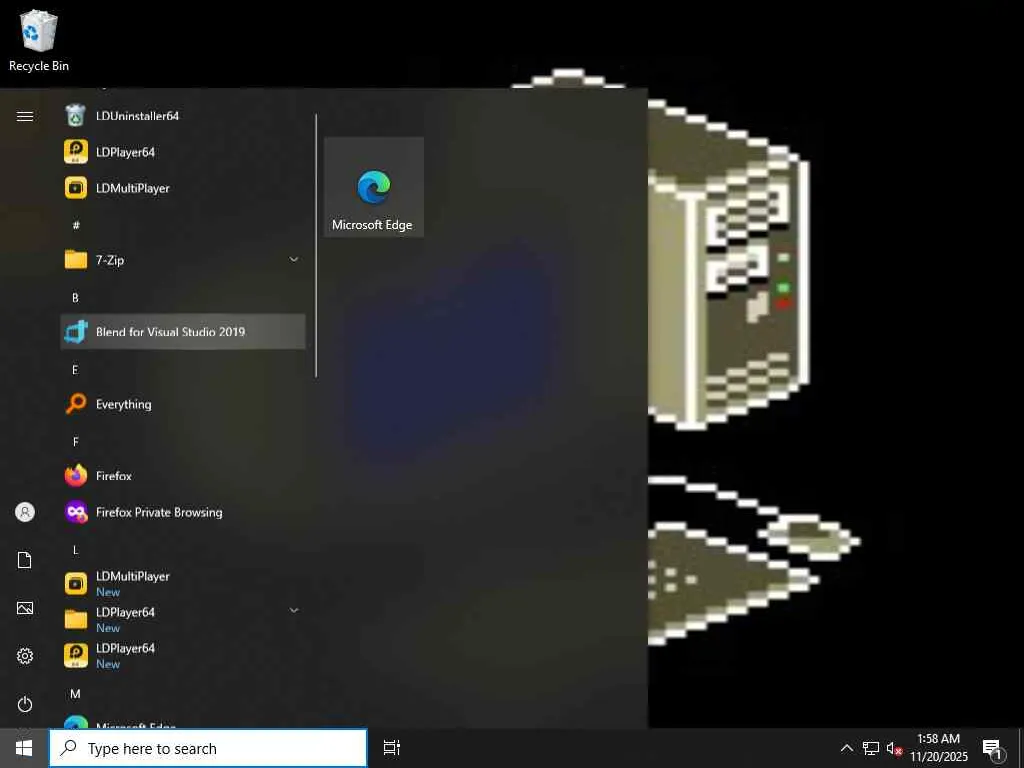Click the B letter group header

75,297
